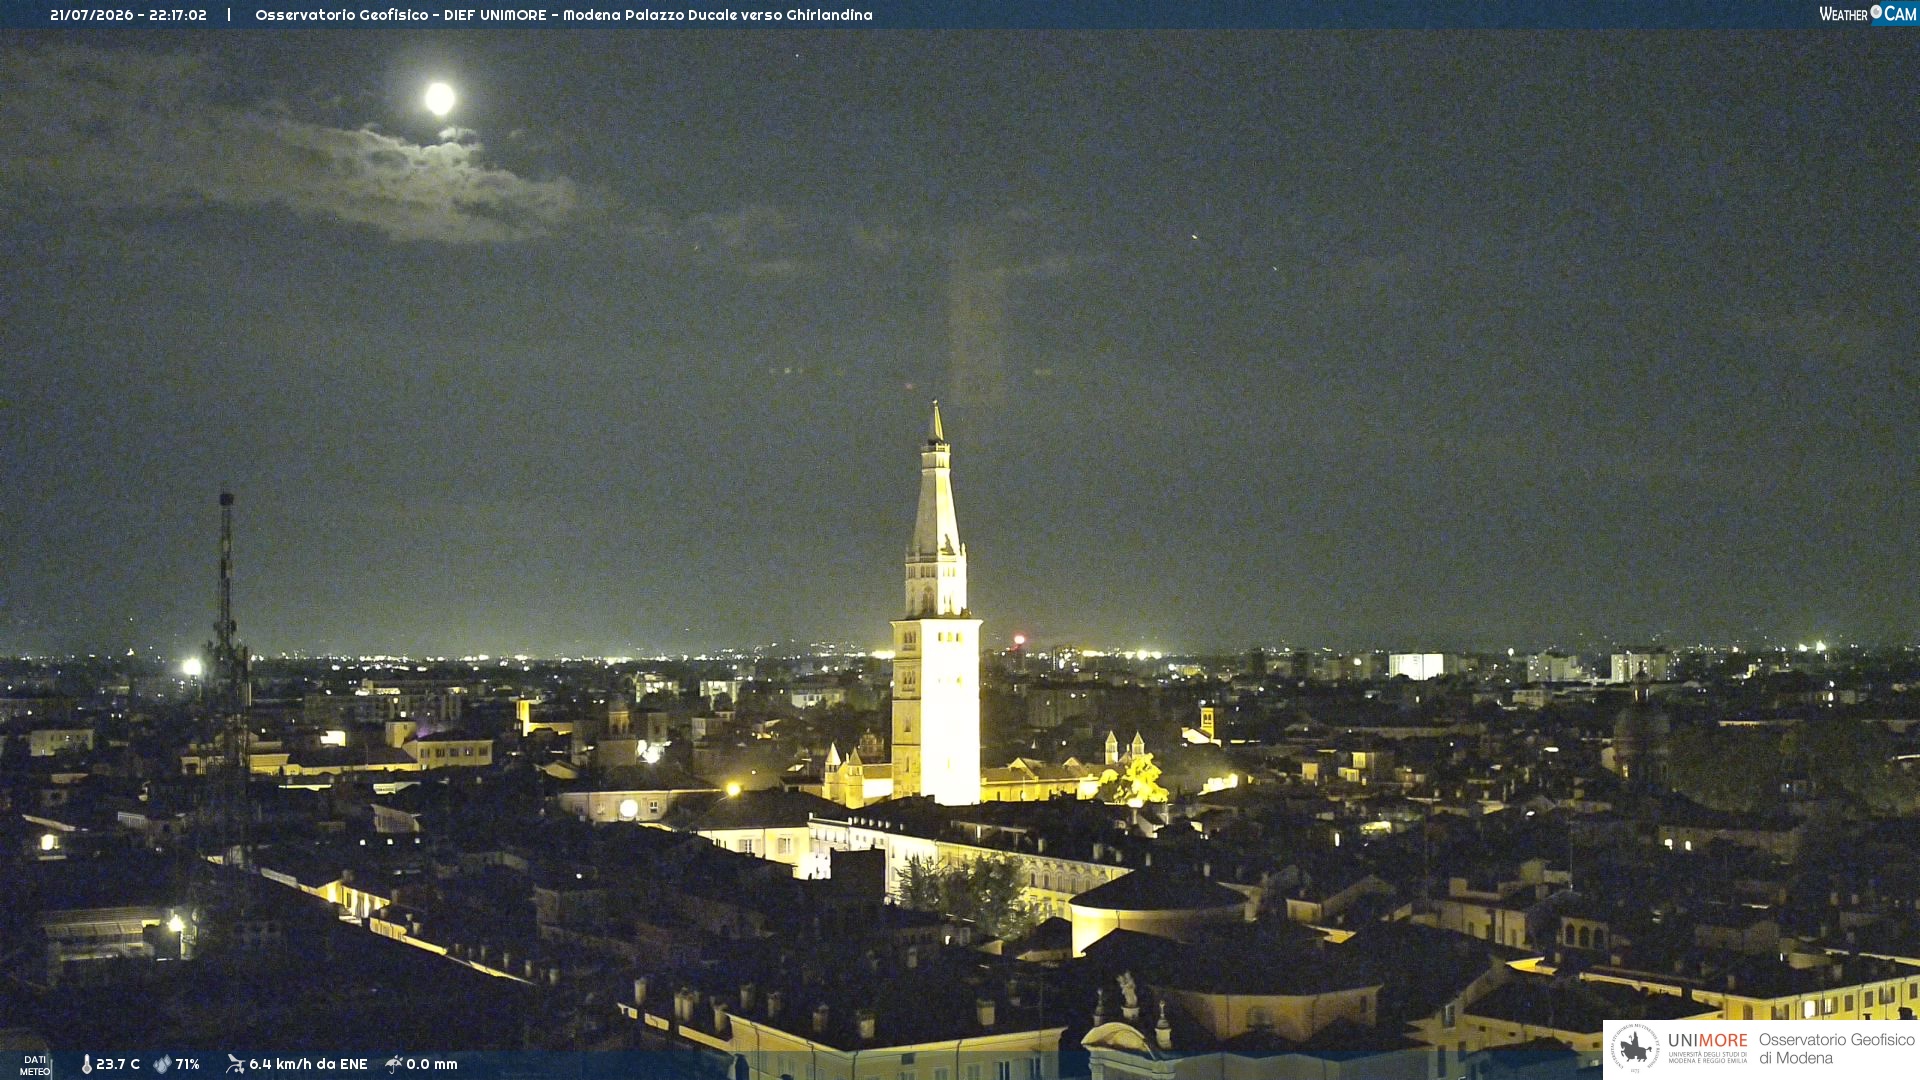This screenshot has width=1920, height=1080.
Task: Click the Osservatorio Geofisico di Modena caption
Action: pos(1837,1049)
